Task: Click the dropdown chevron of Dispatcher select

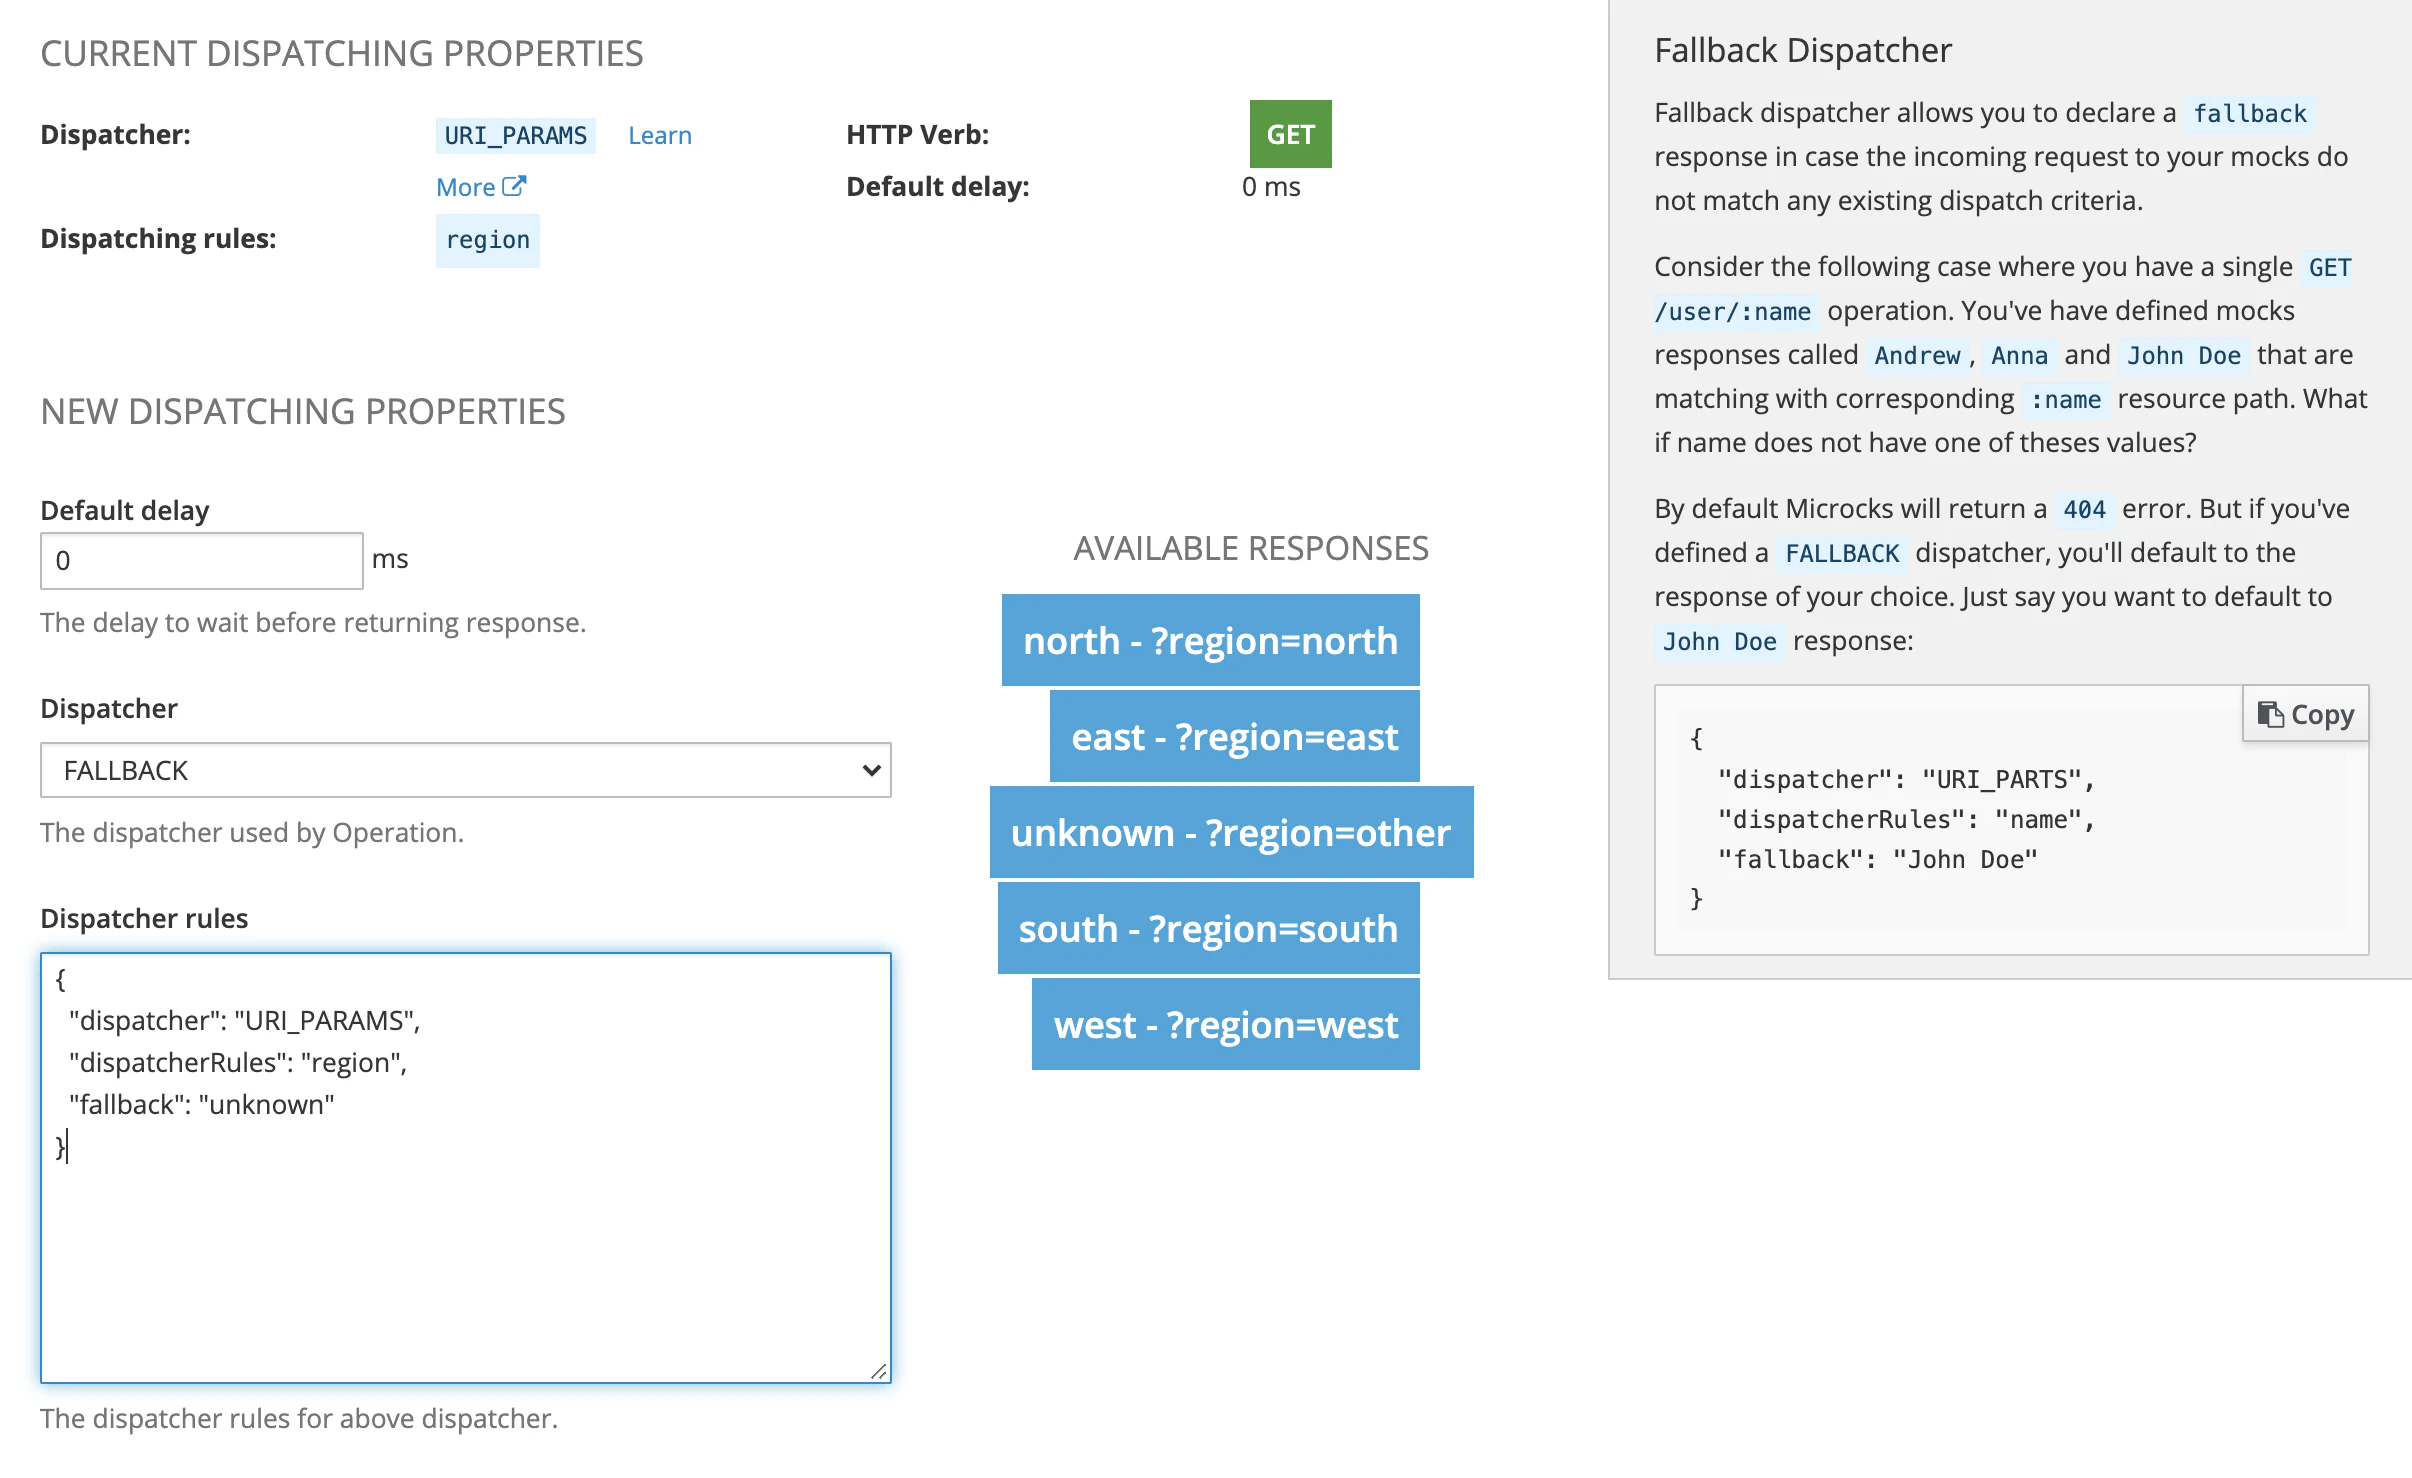Action: click(x=871, y=770)
